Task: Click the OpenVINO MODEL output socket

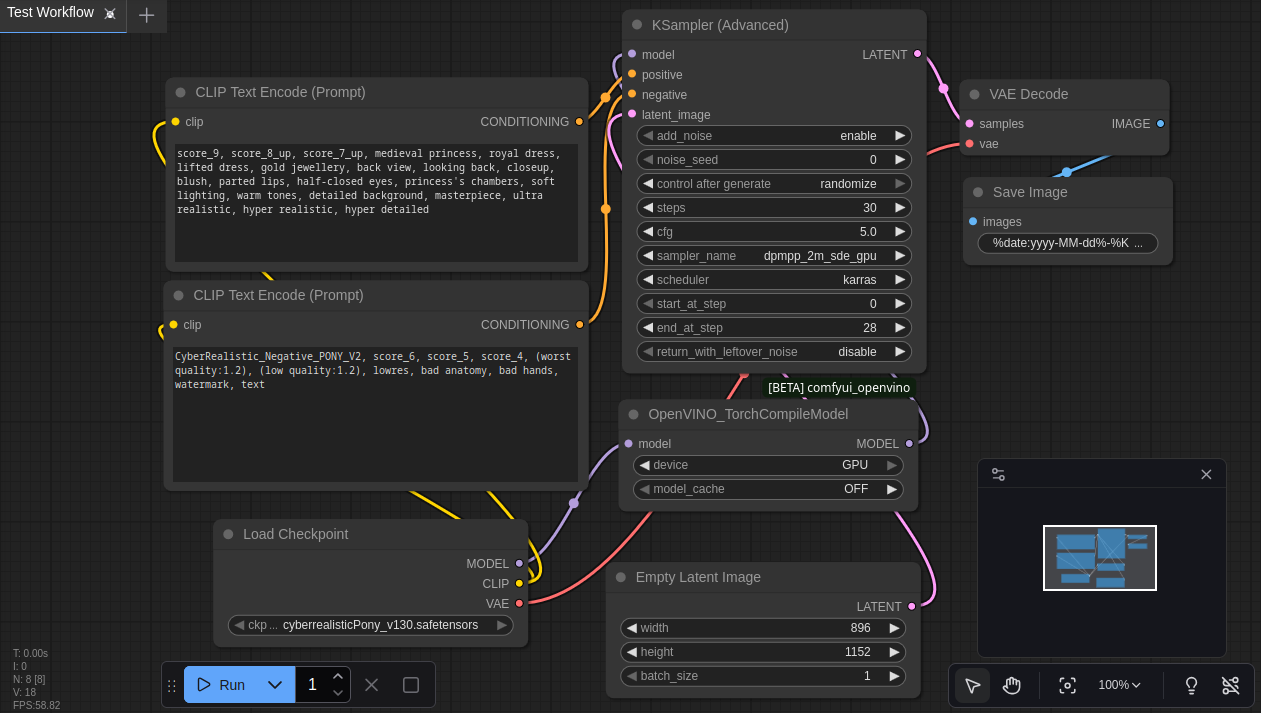Action: pos(909,443)
